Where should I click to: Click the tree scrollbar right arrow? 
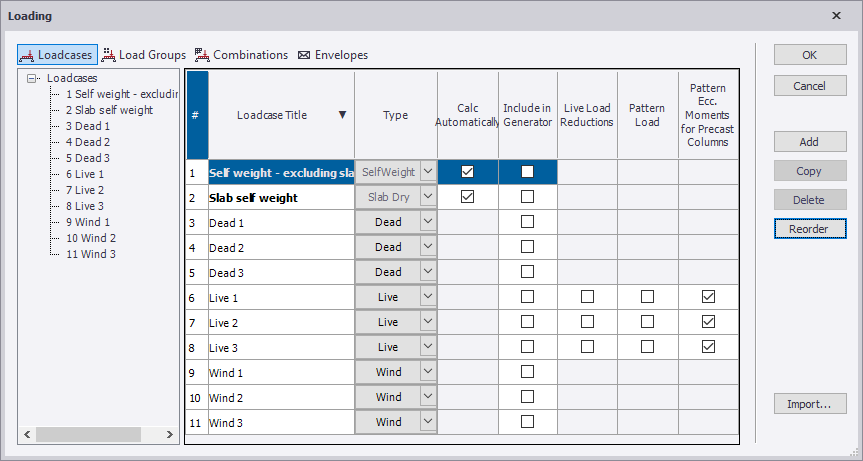(170, 434)
